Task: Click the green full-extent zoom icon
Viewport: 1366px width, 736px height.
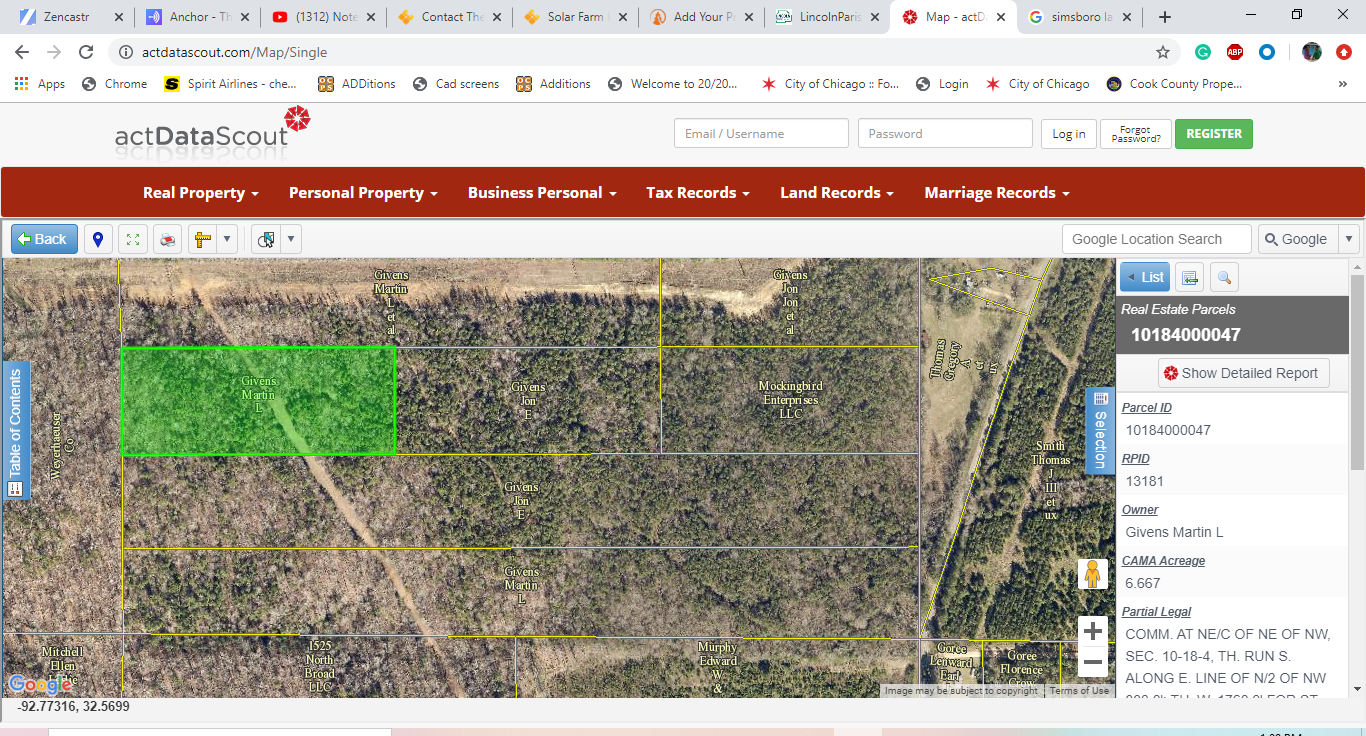Action: point(133,239)
